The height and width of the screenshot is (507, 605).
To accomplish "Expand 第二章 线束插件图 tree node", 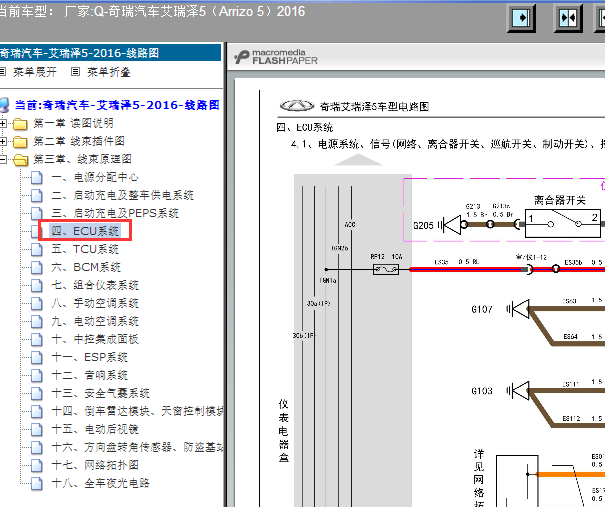I will tap(3, 141).
